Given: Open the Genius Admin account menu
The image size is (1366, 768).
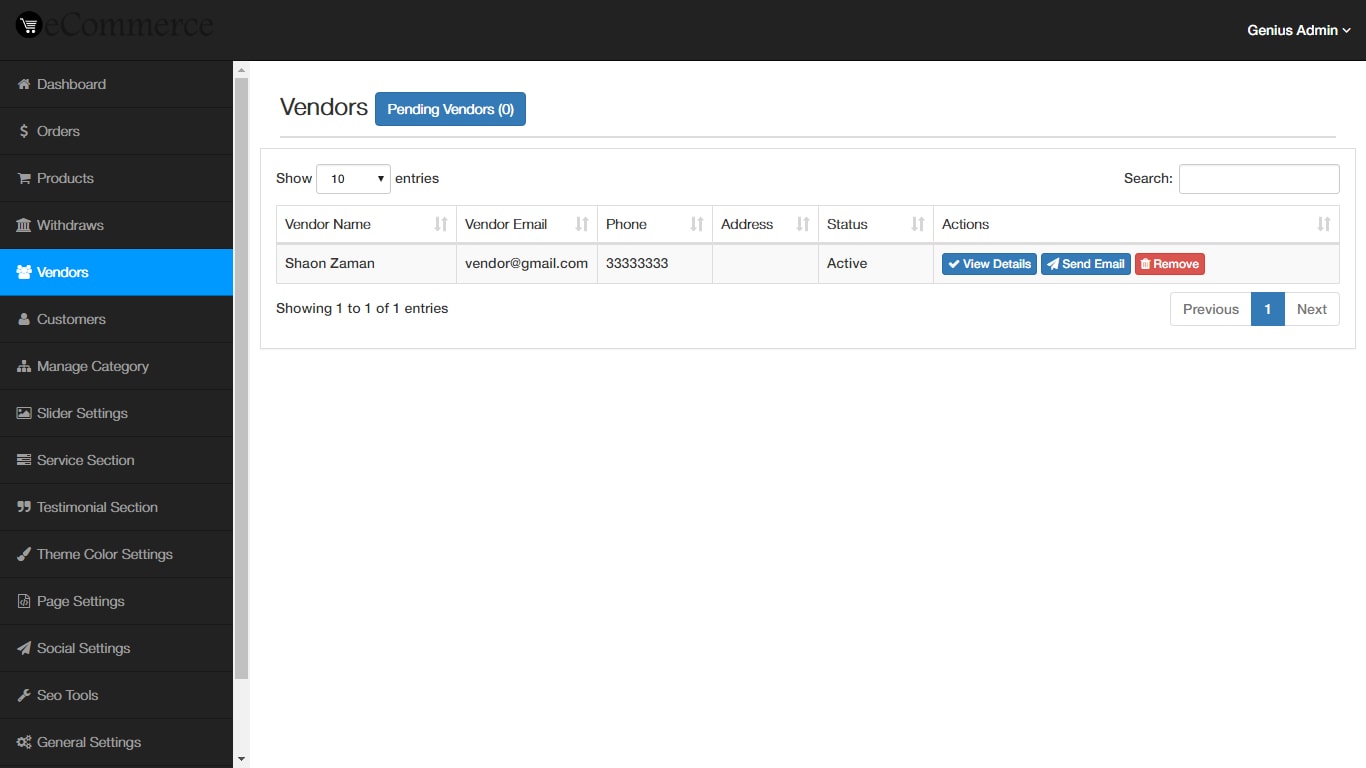Looking at the screenshot, I should (x=1297, y=30).
